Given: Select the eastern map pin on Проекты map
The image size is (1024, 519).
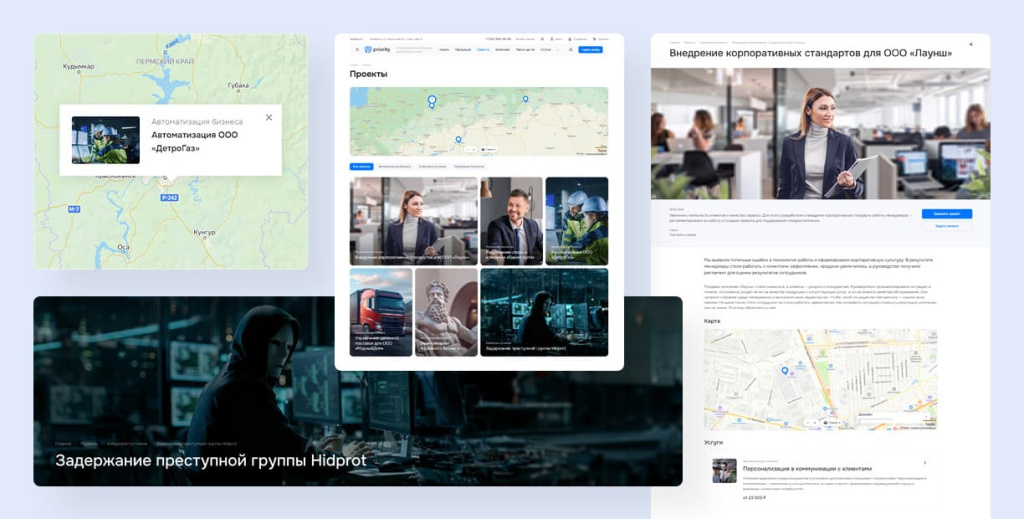Looking at the screenshot, I should click(525, 99).
